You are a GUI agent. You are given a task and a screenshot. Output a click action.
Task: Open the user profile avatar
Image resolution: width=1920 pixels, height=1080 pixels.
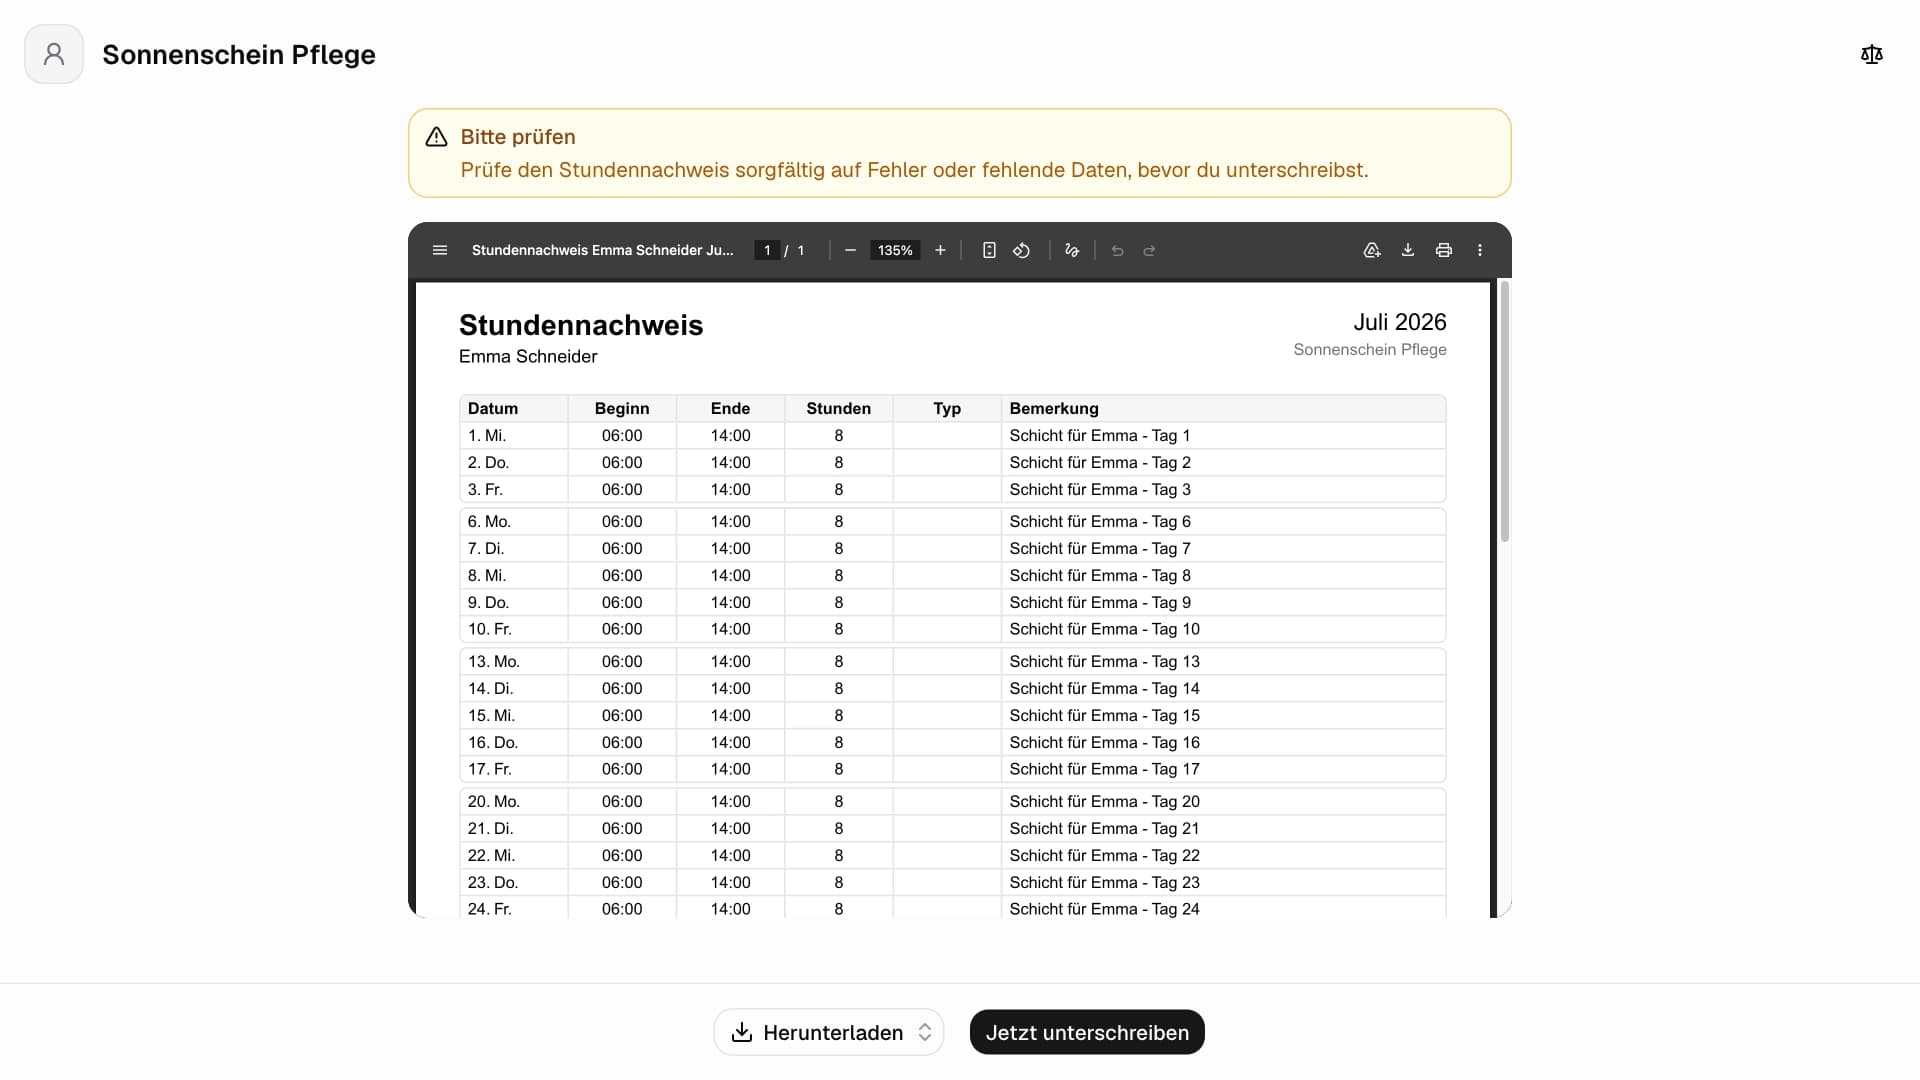(x=54, y=54)
